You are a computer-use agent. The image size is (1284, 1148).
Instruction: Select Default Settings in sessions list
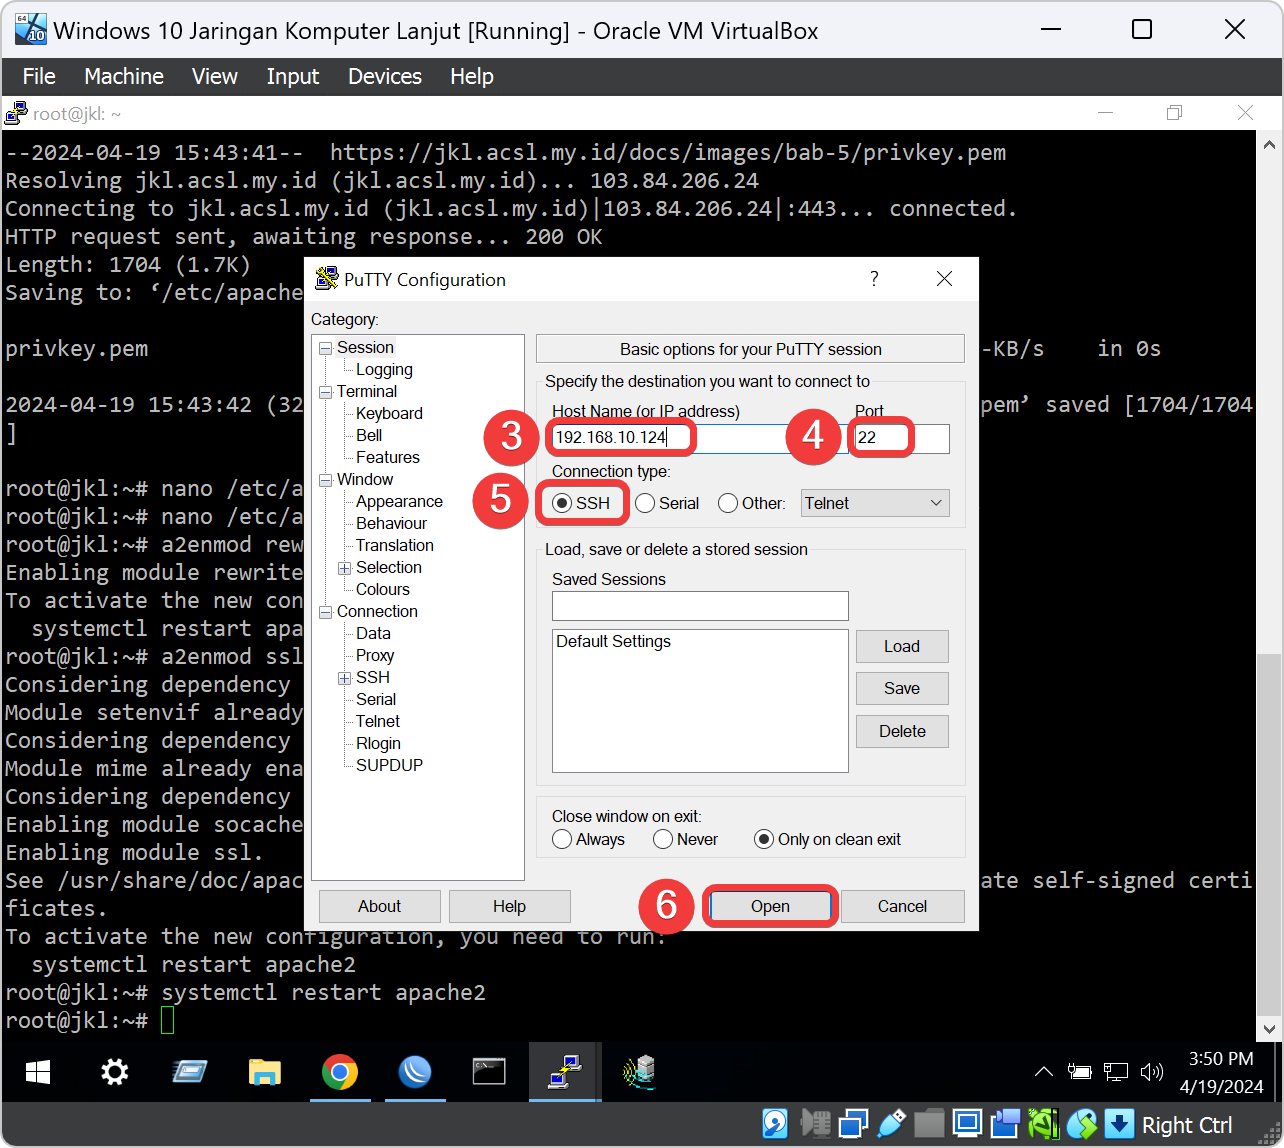613,642
